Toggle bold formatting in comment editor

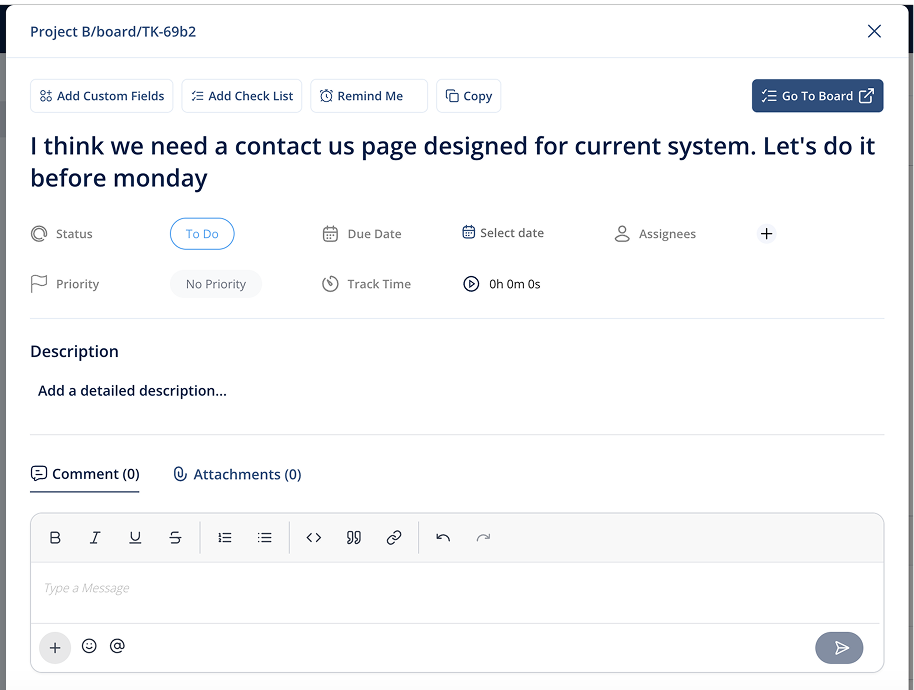pos(55,537)
